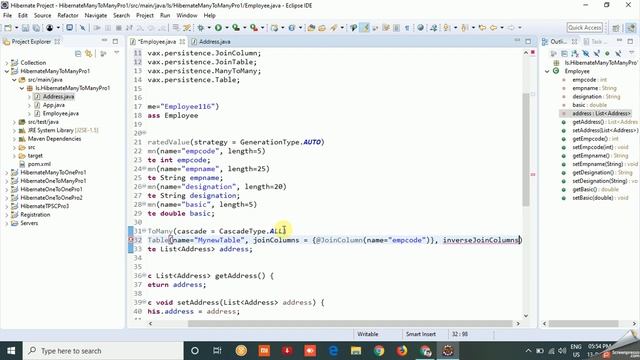Toggle Link with Editor in Project Explorer

(x=88, y=53)
